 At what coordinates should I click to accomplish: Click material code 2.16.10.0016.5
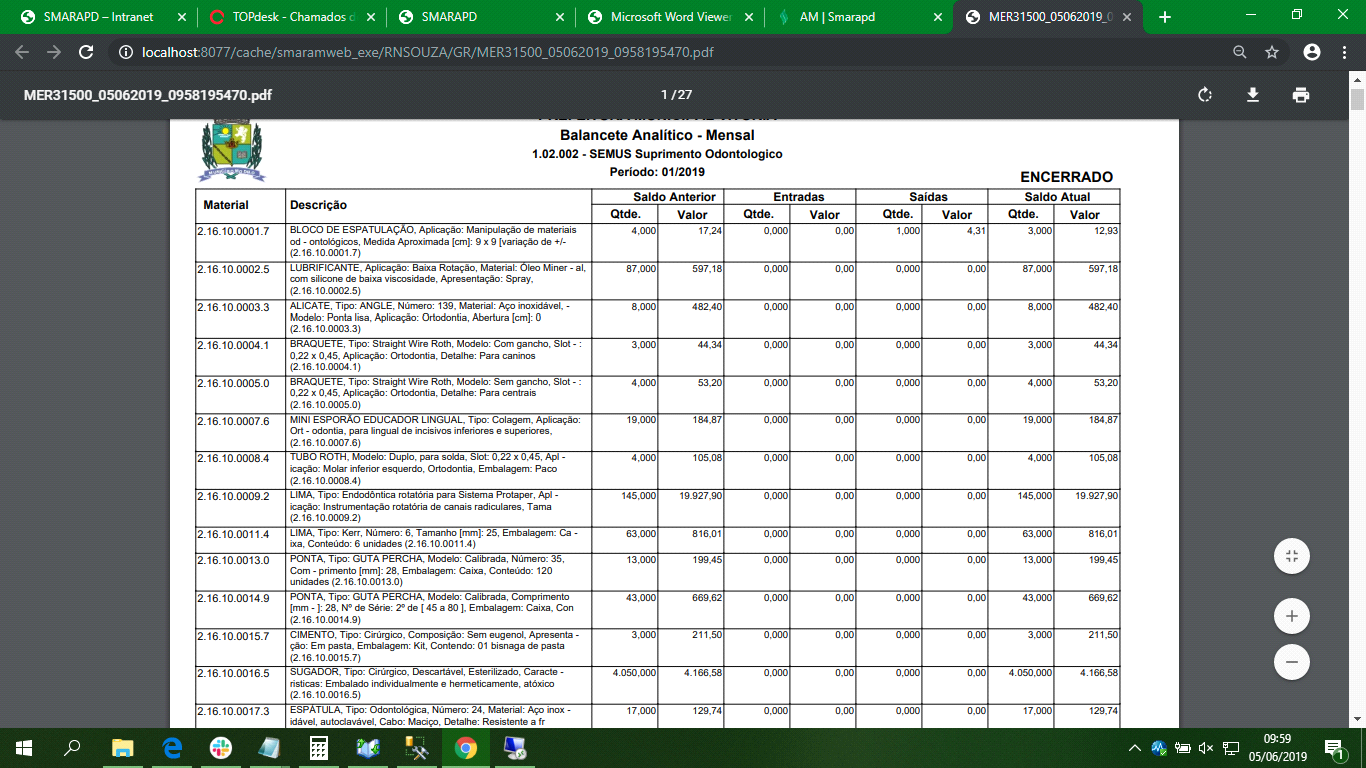233,674
